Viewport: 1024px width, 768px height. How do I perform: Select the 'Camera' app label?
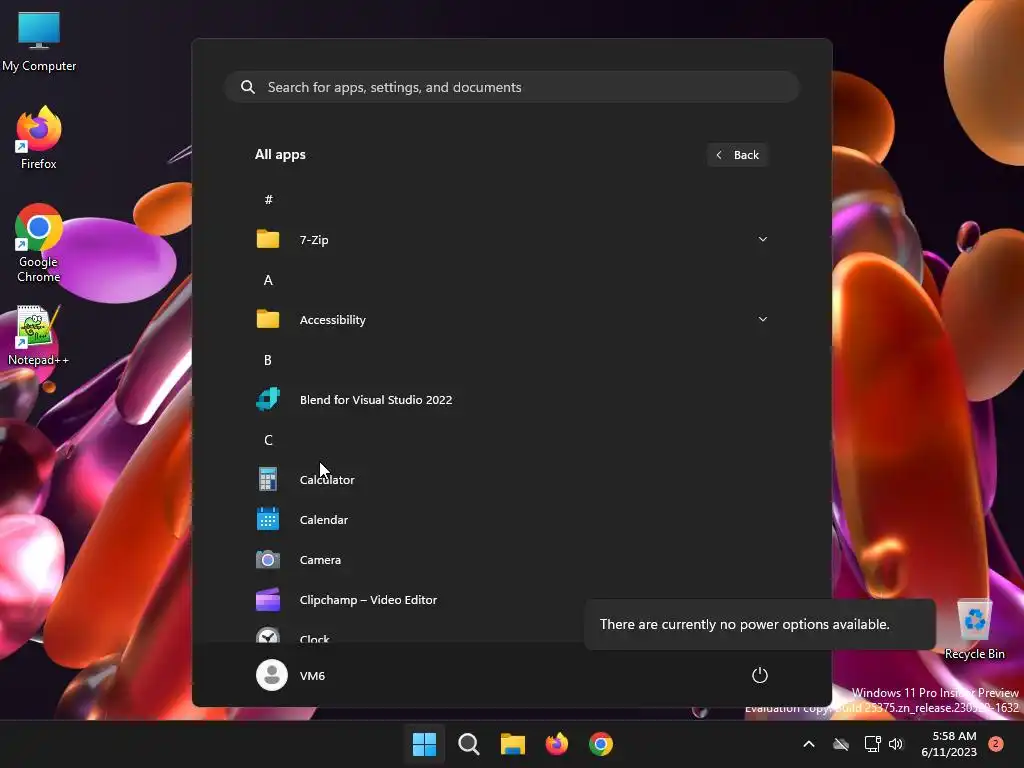(320, 560)
